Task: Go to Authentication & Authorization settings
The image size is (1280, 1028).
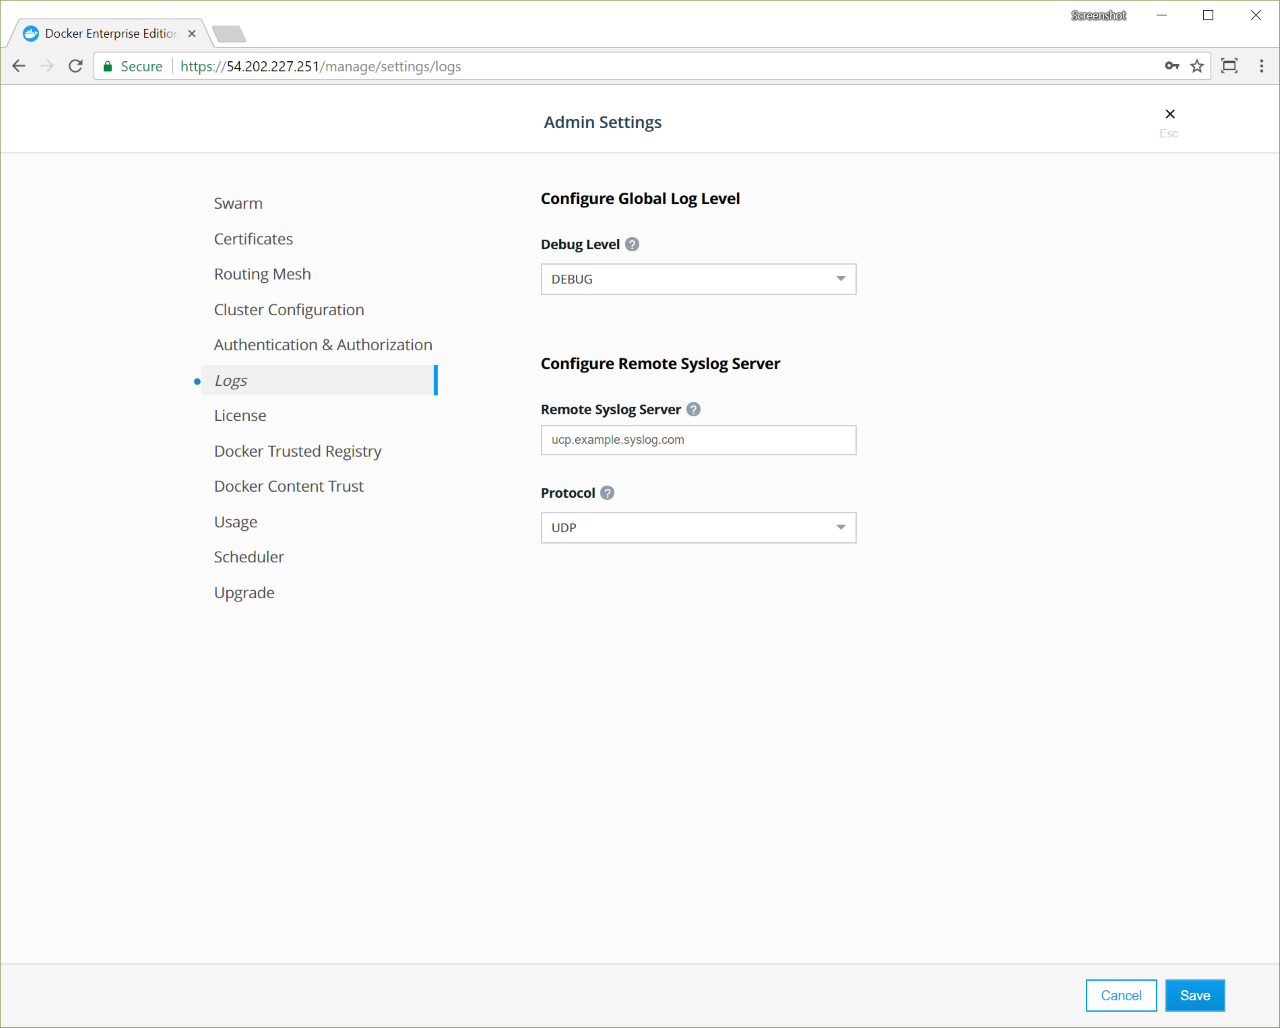Action: 323,345
